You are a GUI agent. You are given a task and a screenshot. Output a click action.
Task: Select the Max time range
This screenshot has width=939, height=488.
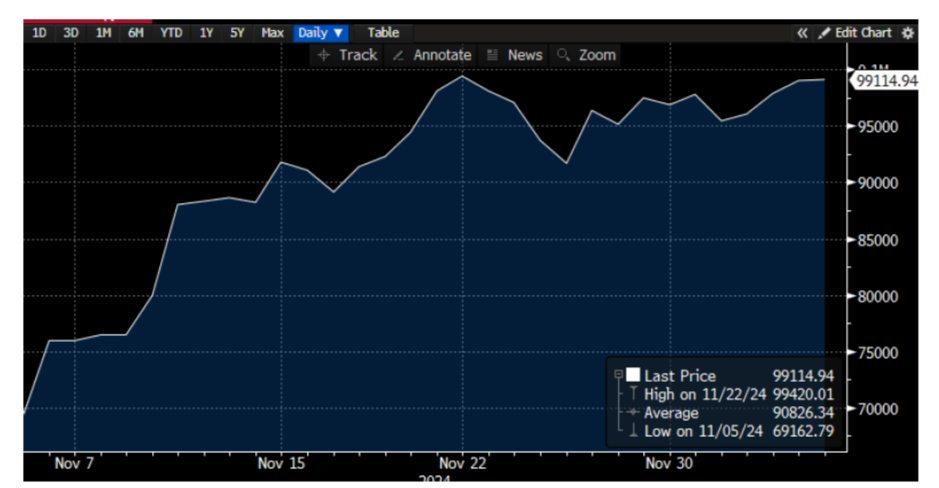click(x=272, y=33)
